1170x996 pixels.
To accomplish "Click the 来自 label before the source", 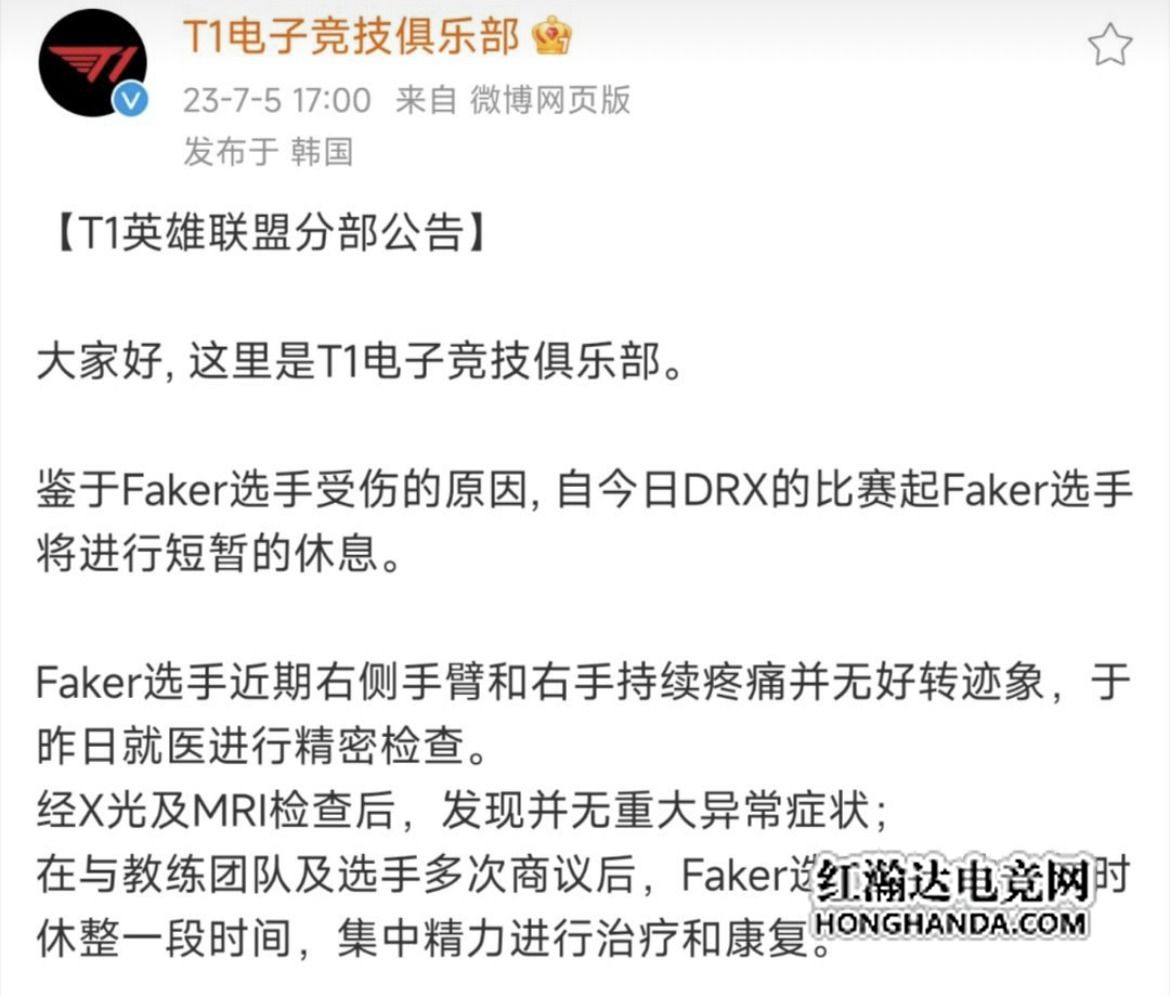I will click(426, 100).
